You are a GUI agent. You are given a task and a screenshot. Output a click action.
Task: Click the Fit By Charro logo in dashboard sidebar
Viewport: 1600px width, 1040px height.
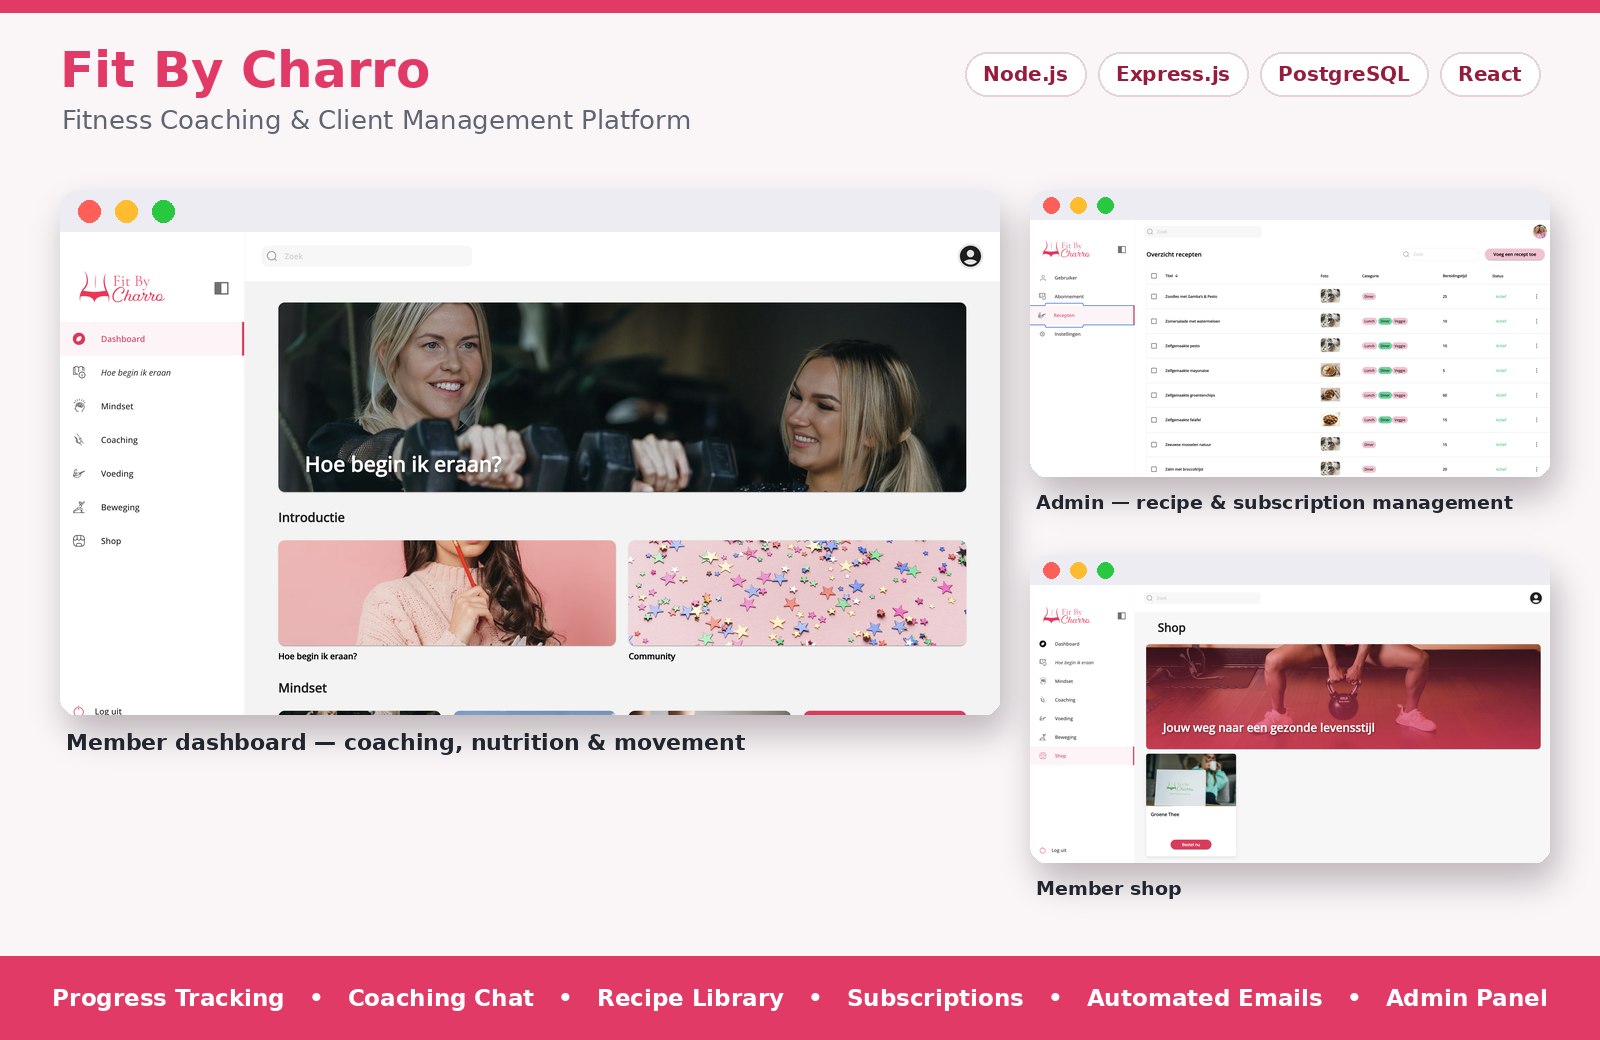point(122,288)
